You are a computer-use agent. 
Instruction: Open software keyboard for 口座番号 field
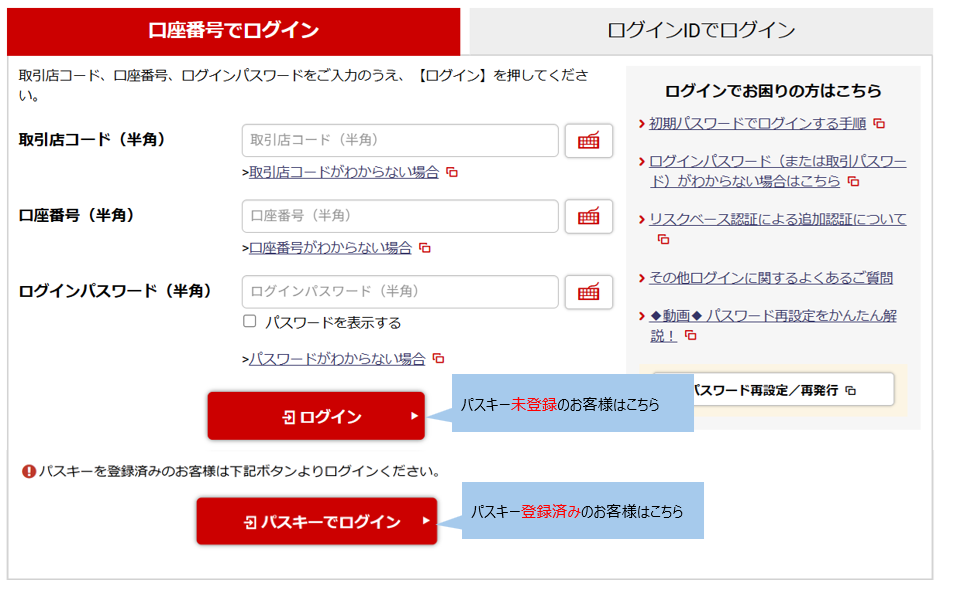[x=588, y=216]
